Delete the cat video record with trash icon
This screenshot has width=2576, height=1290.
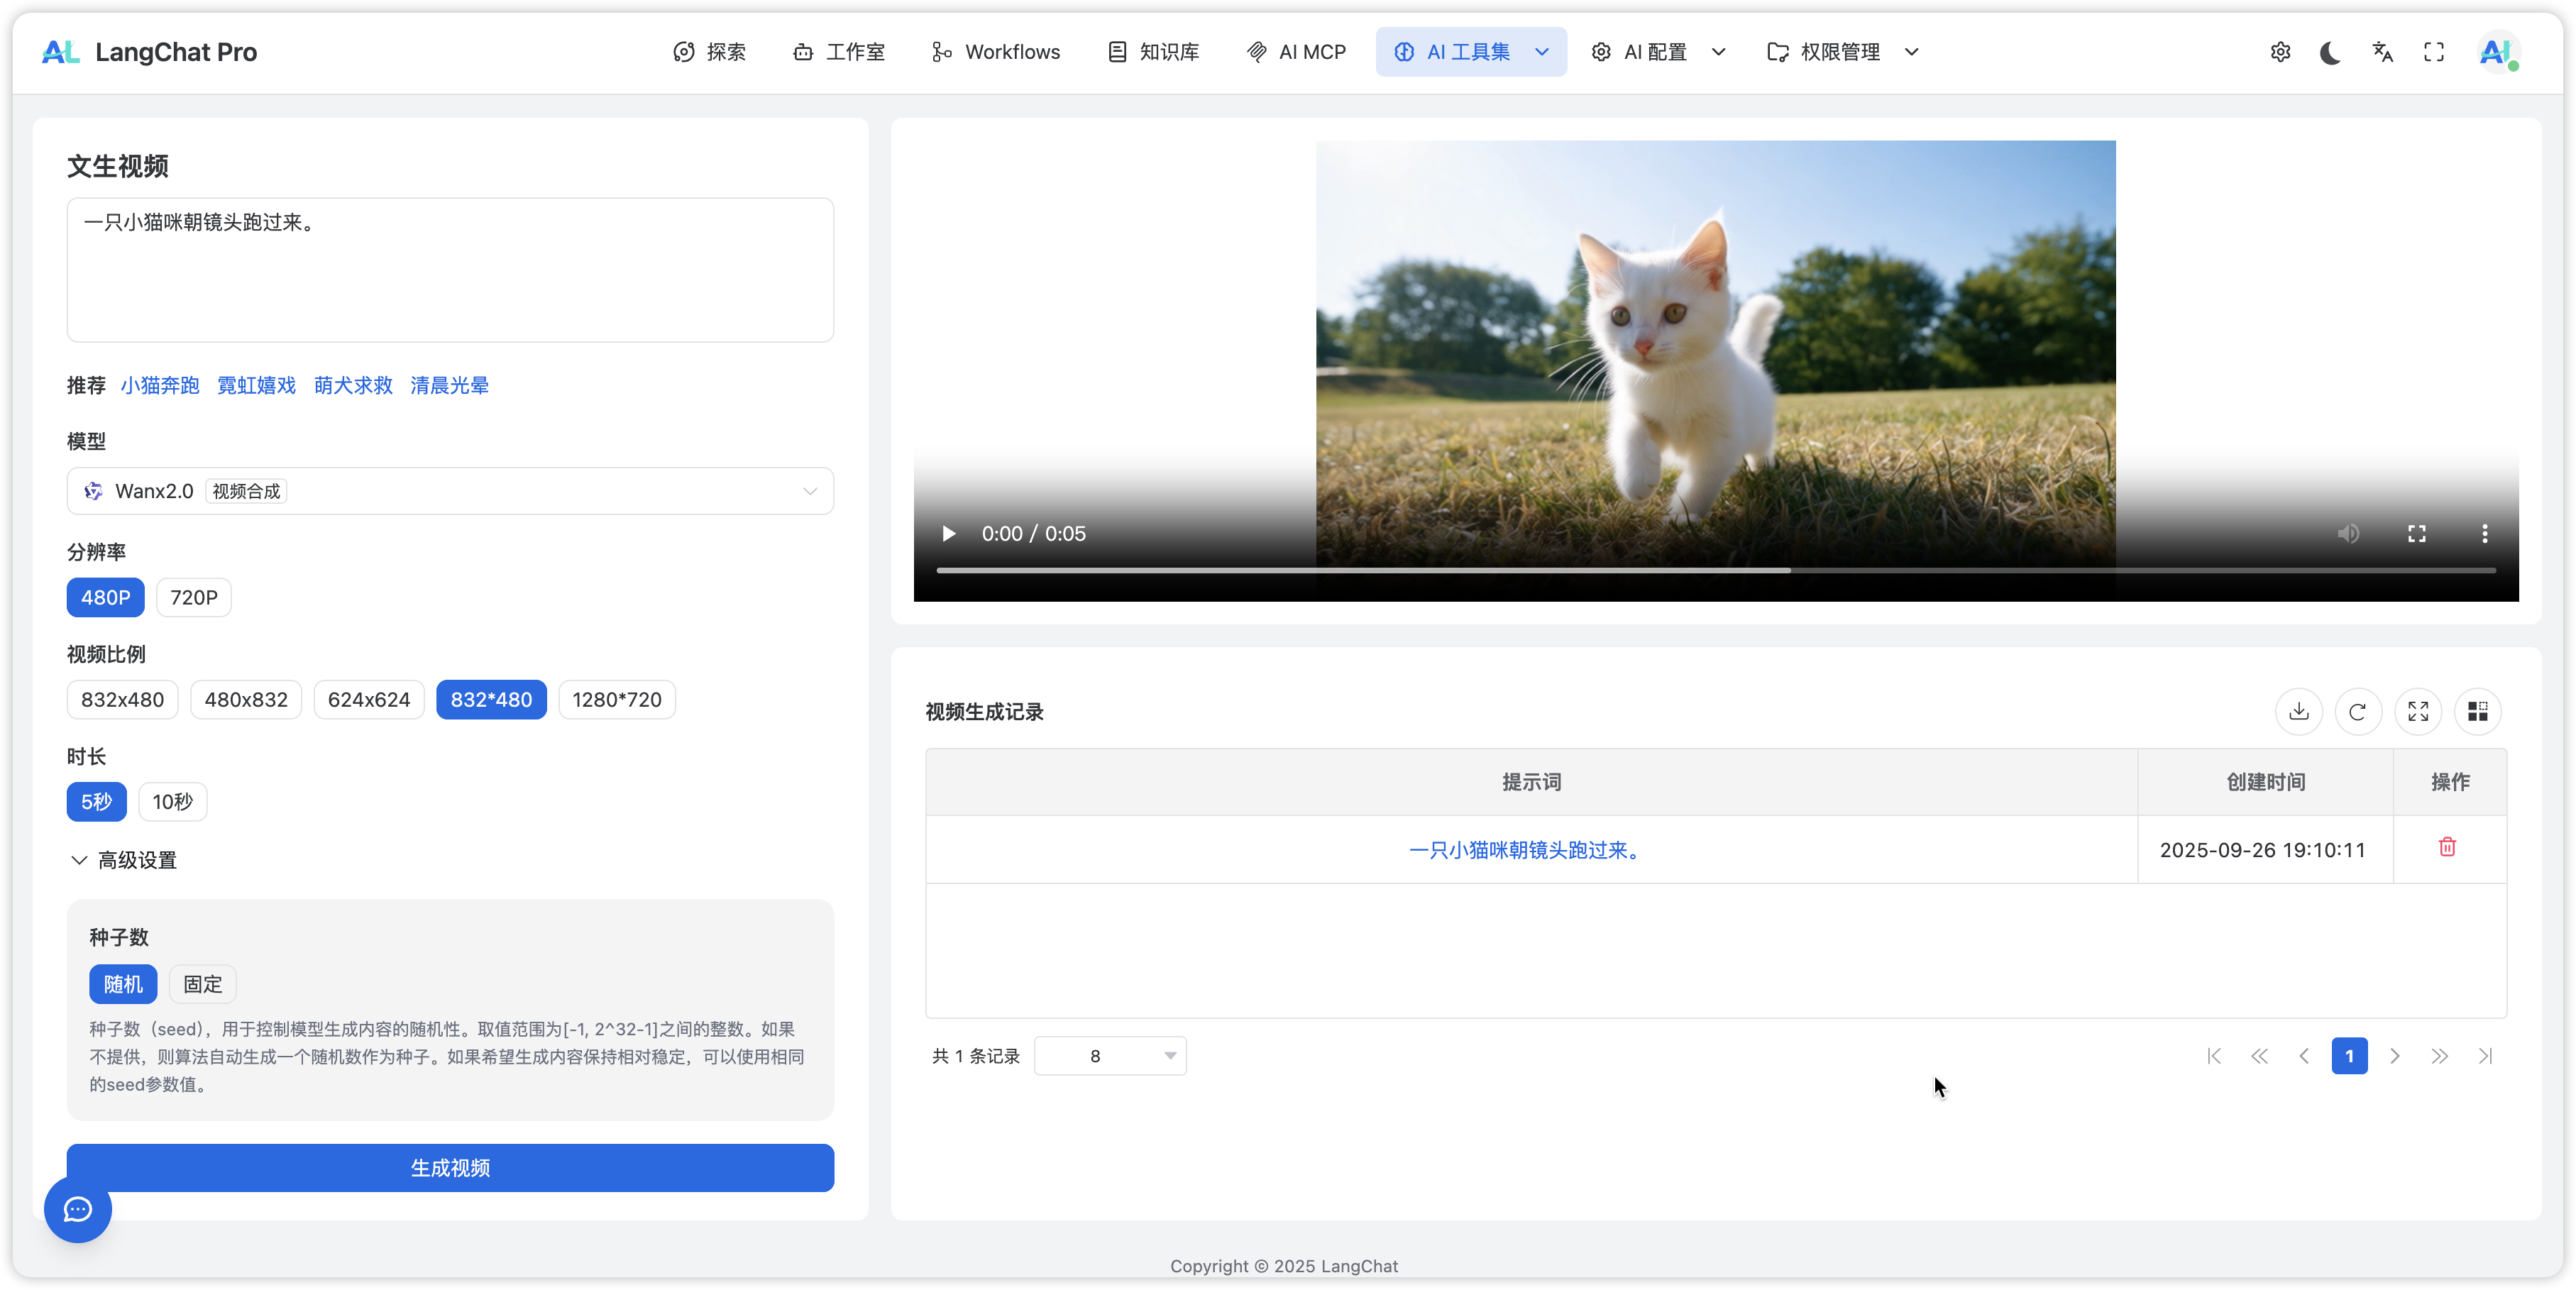point(2447,847)
